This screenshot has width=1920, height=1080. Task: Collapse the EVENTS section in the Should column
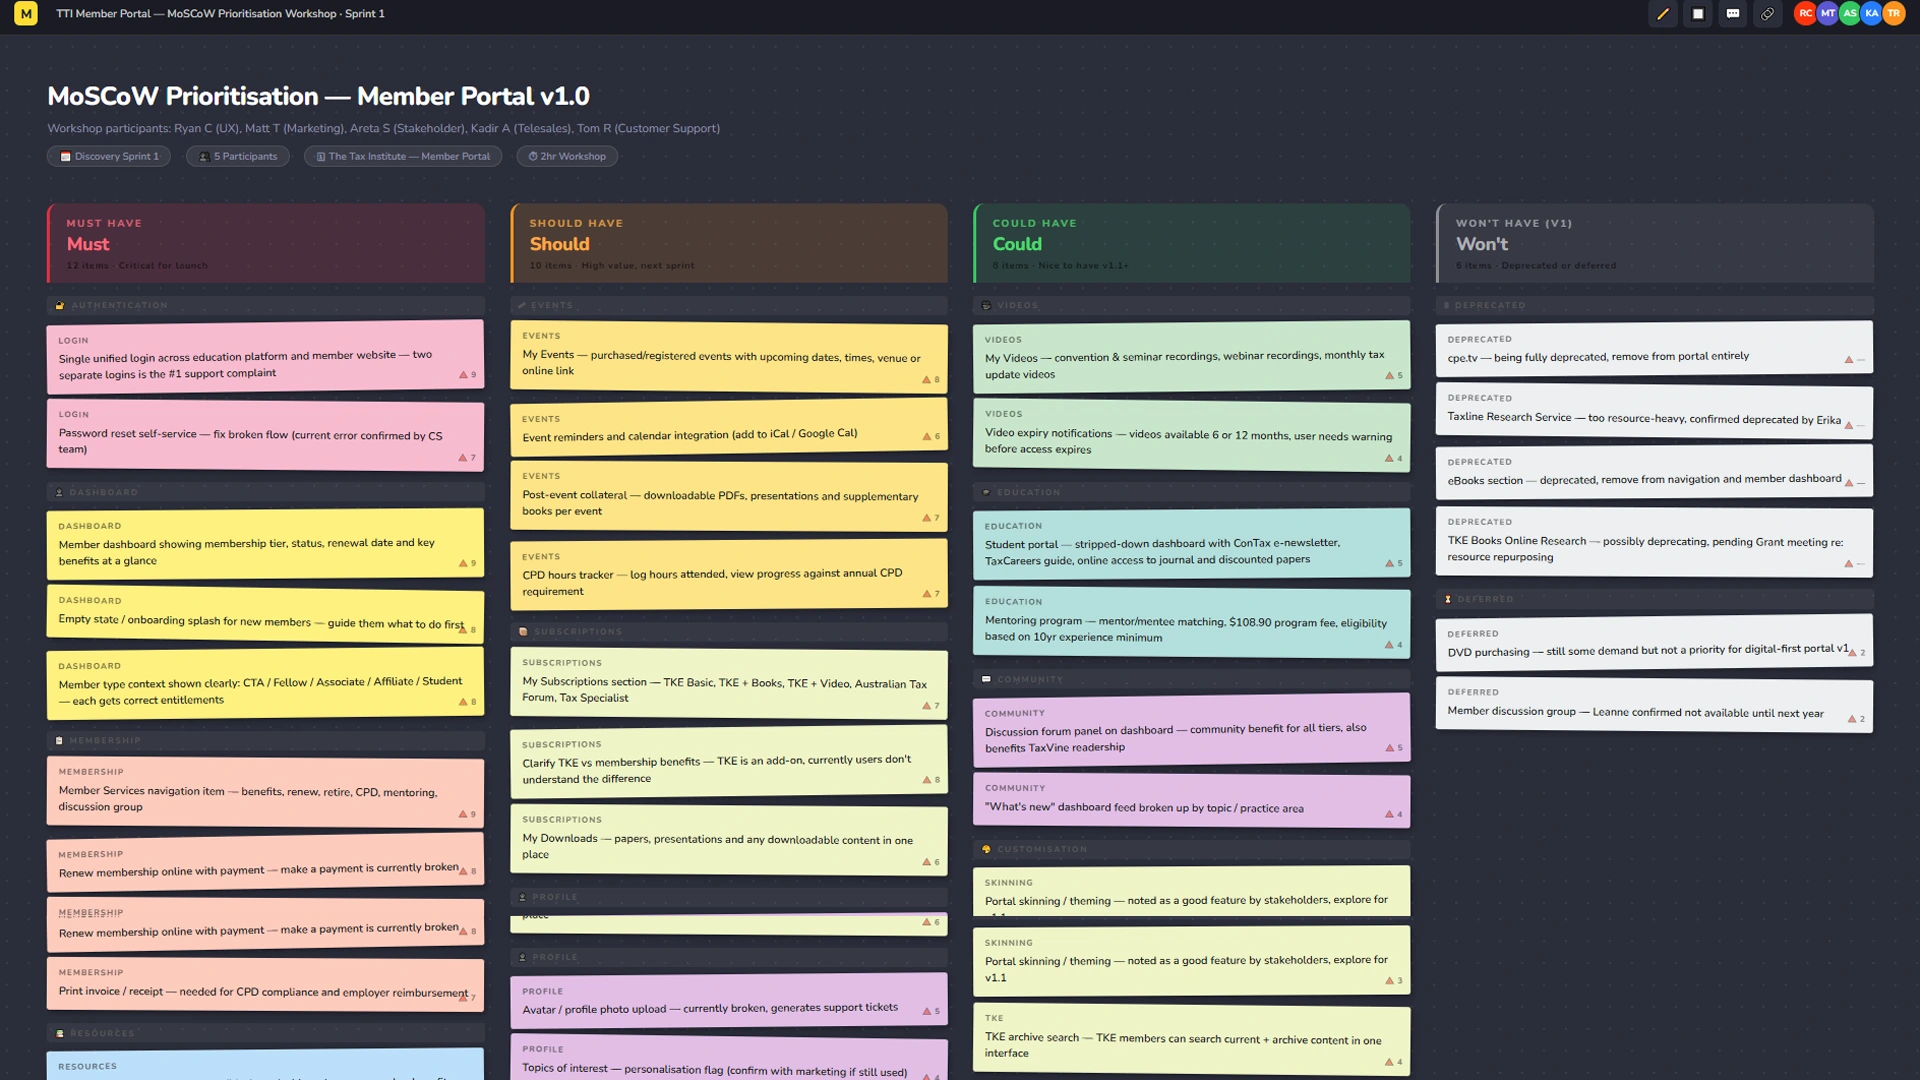[550, 306]
